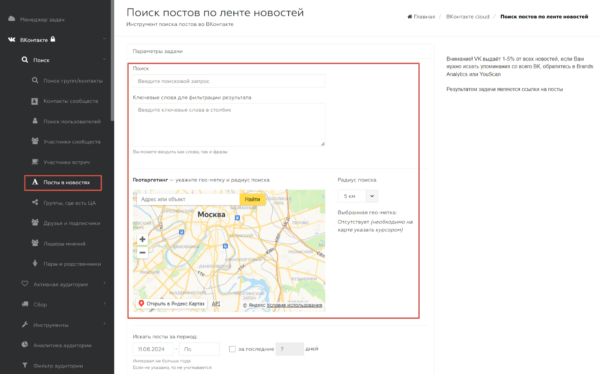Expand the Сбор section chevron

(x=104, y=304)
